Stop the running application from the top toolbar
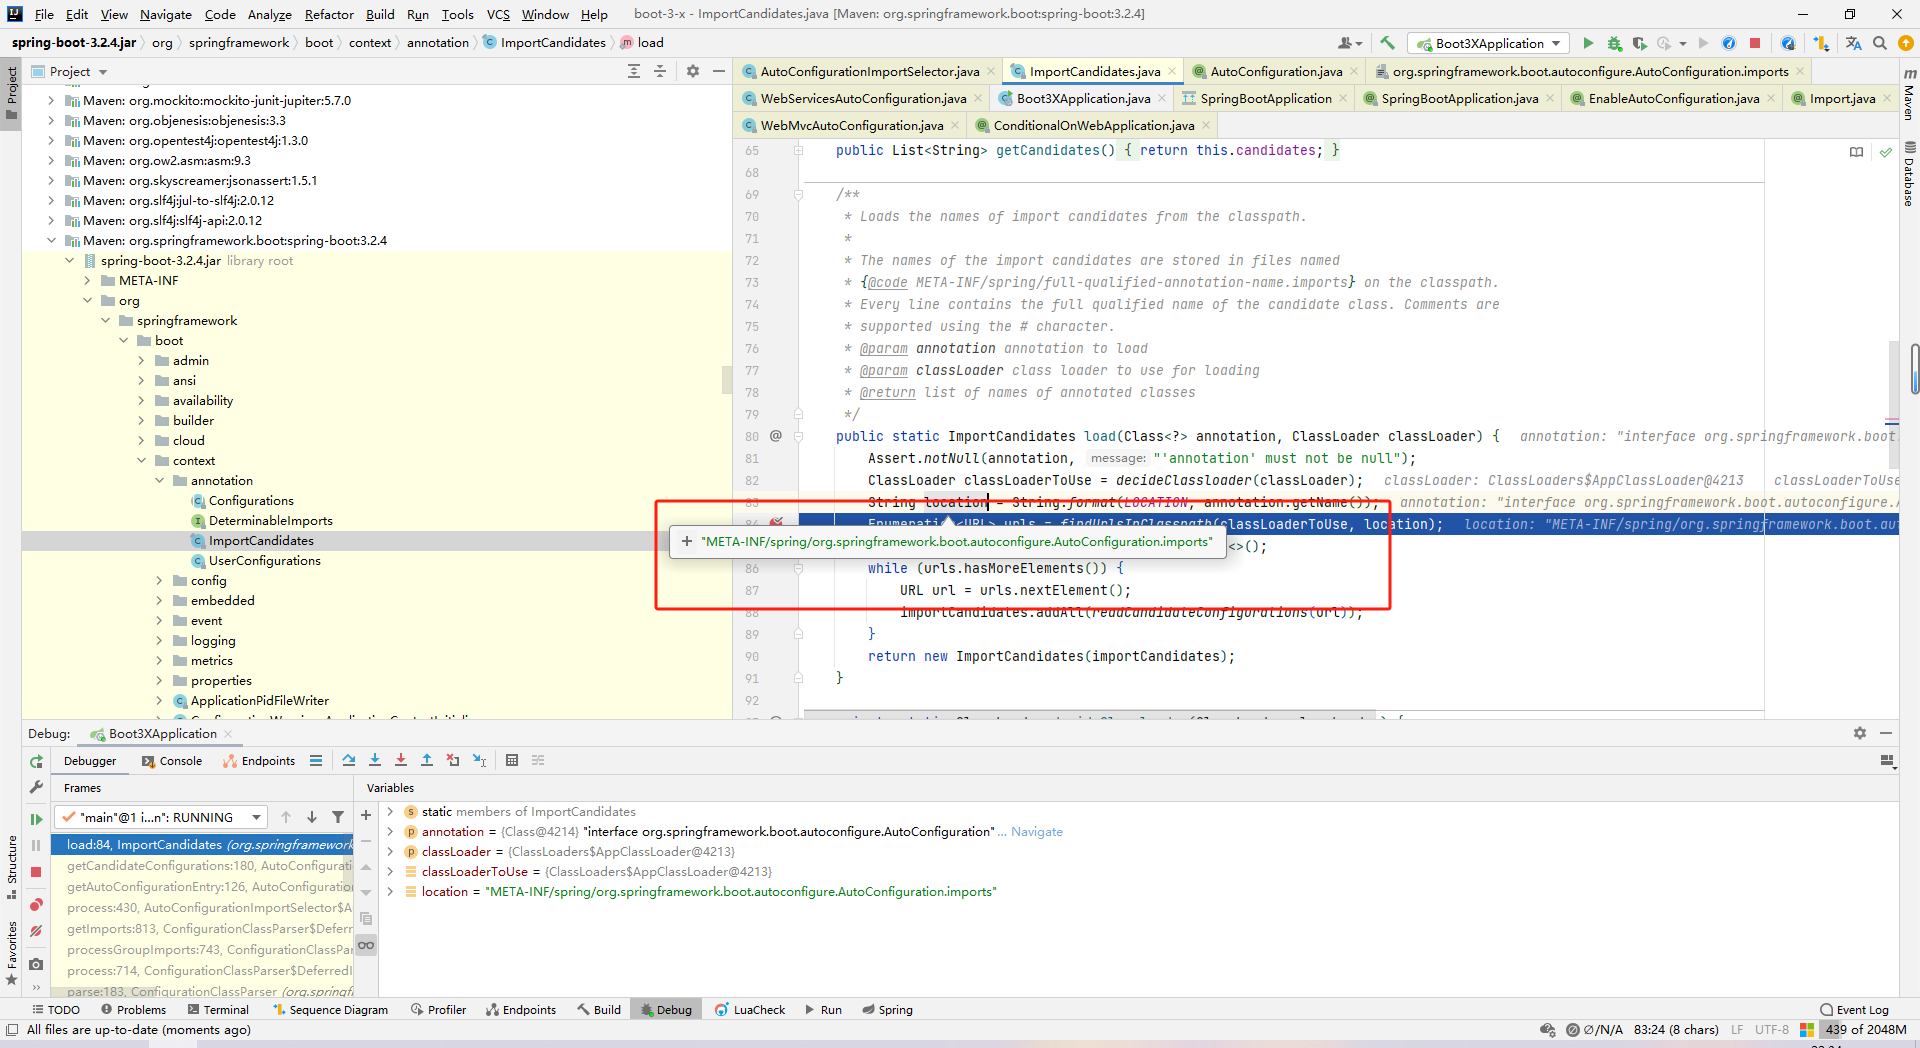The height and width of the screenshot is (1048, 1920). tap(1755, 43)
